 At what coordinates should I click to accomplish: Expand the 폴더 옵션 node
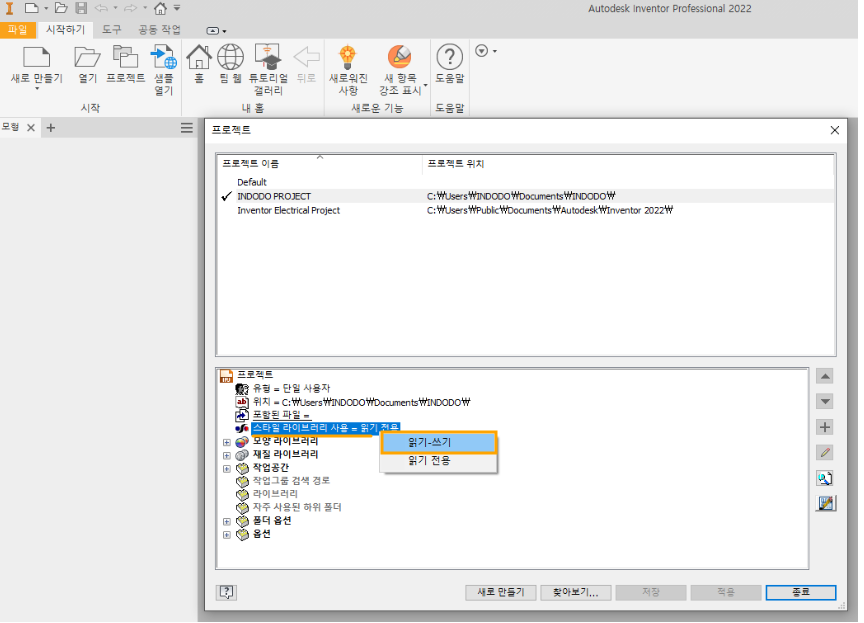(x=226, y=521)
